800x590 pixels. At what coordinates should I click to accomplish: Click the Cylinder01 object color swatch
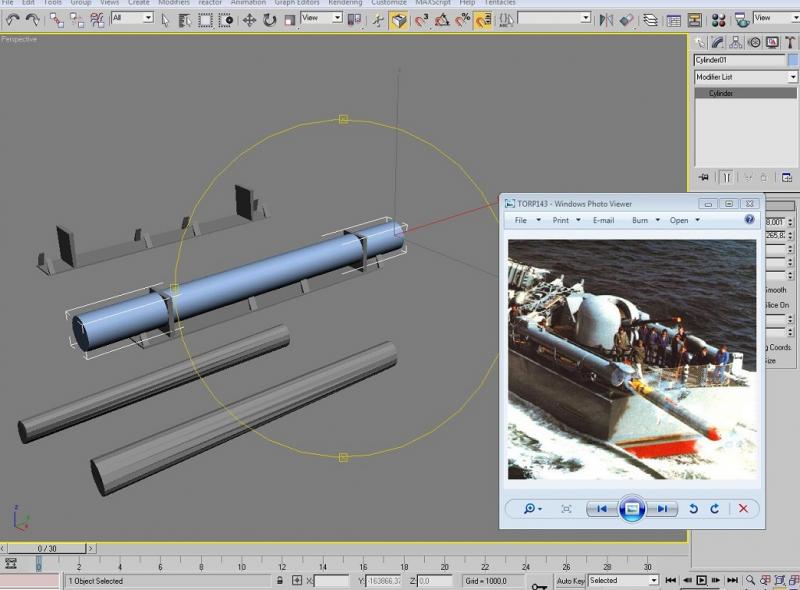pyautogui.click(x=793, y=60)
